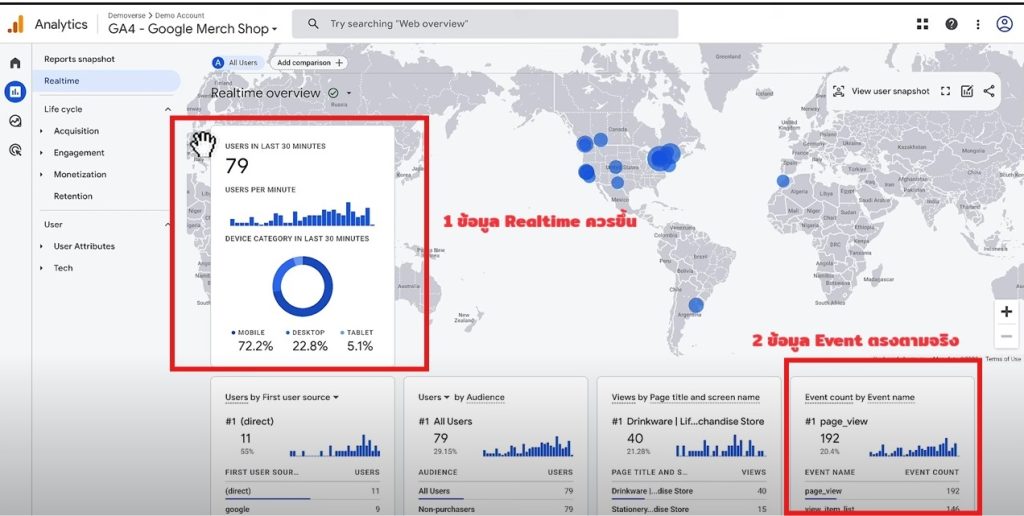
Task: Zoom in on the map with plus
Action: click(1006, 312)
